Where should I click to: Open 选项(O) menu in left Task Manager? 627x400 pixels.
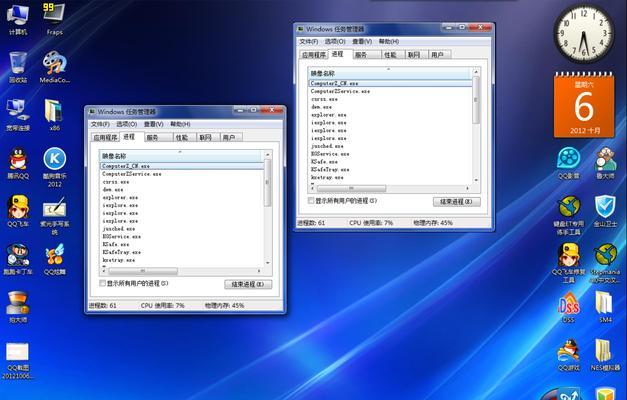tap(127, 124)
